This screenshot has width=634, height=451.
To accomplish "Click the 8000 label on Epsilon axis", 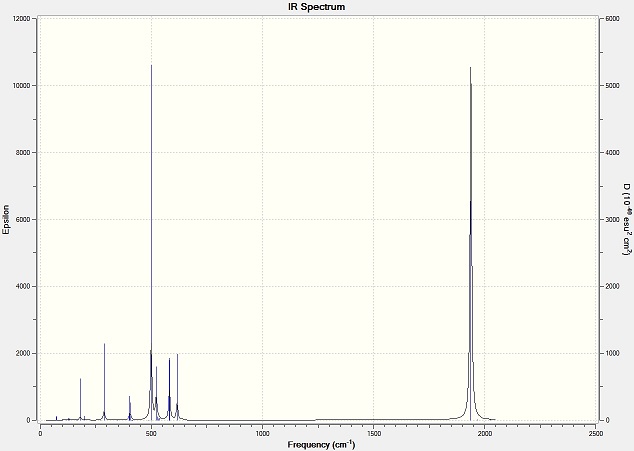I will click(x=24, y=152).
